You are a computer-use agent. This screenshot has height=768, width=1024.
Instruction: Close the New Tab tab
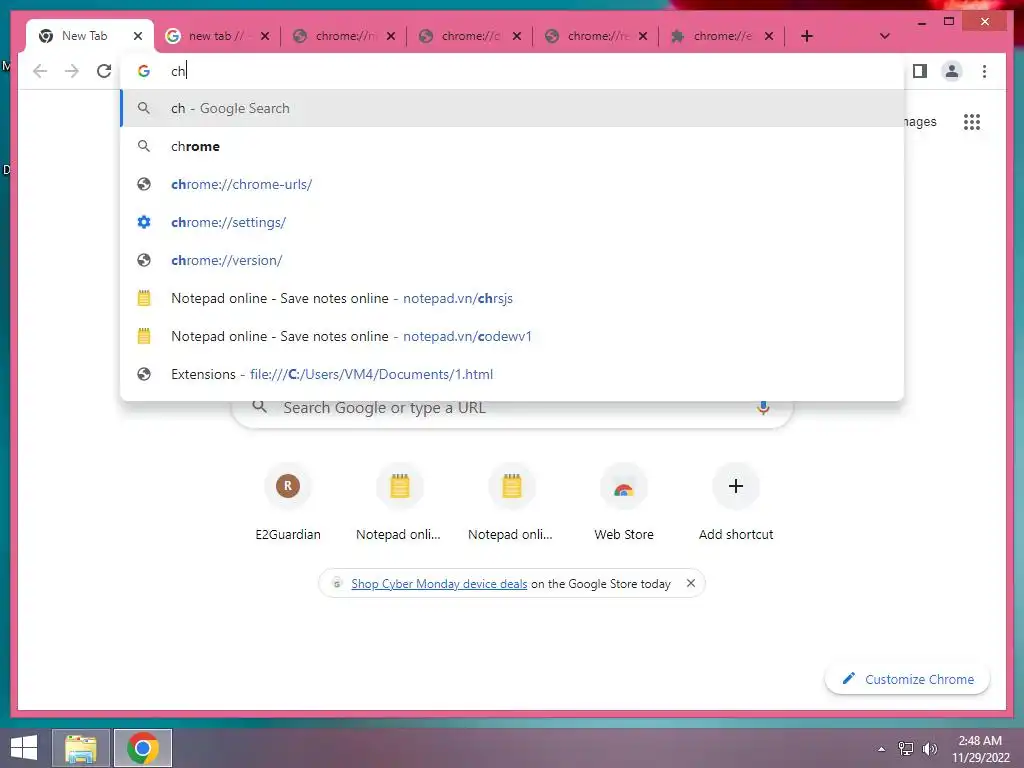coord(137,36)
